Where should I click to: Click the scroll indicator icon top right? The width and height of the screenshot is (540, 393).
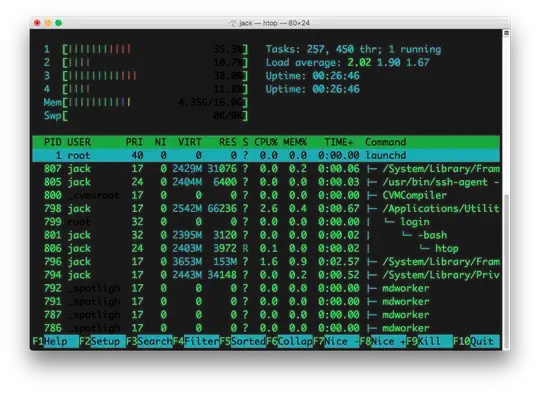(x=506, y=33)
